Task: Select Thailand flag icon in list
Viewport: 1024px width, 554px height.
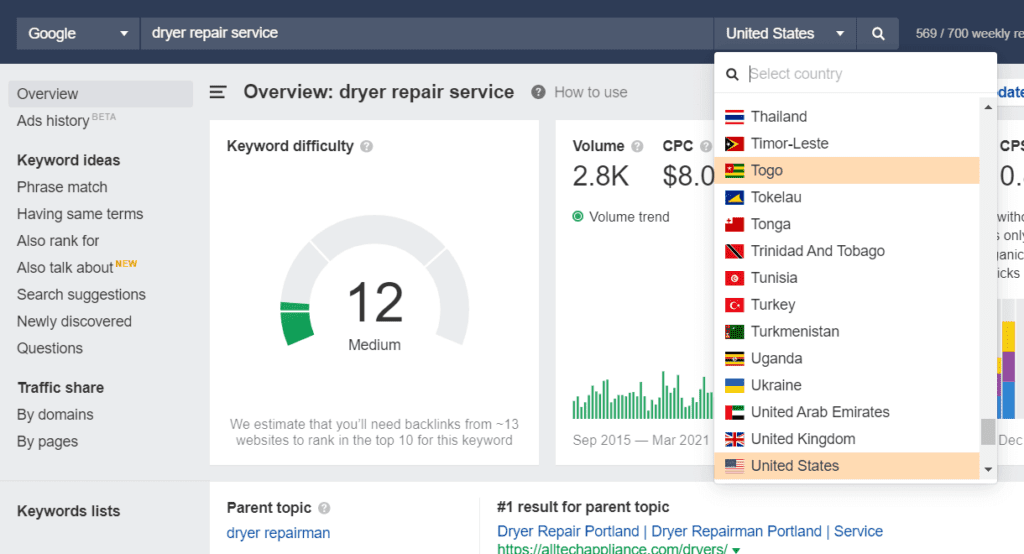Action: click(734, 117)
